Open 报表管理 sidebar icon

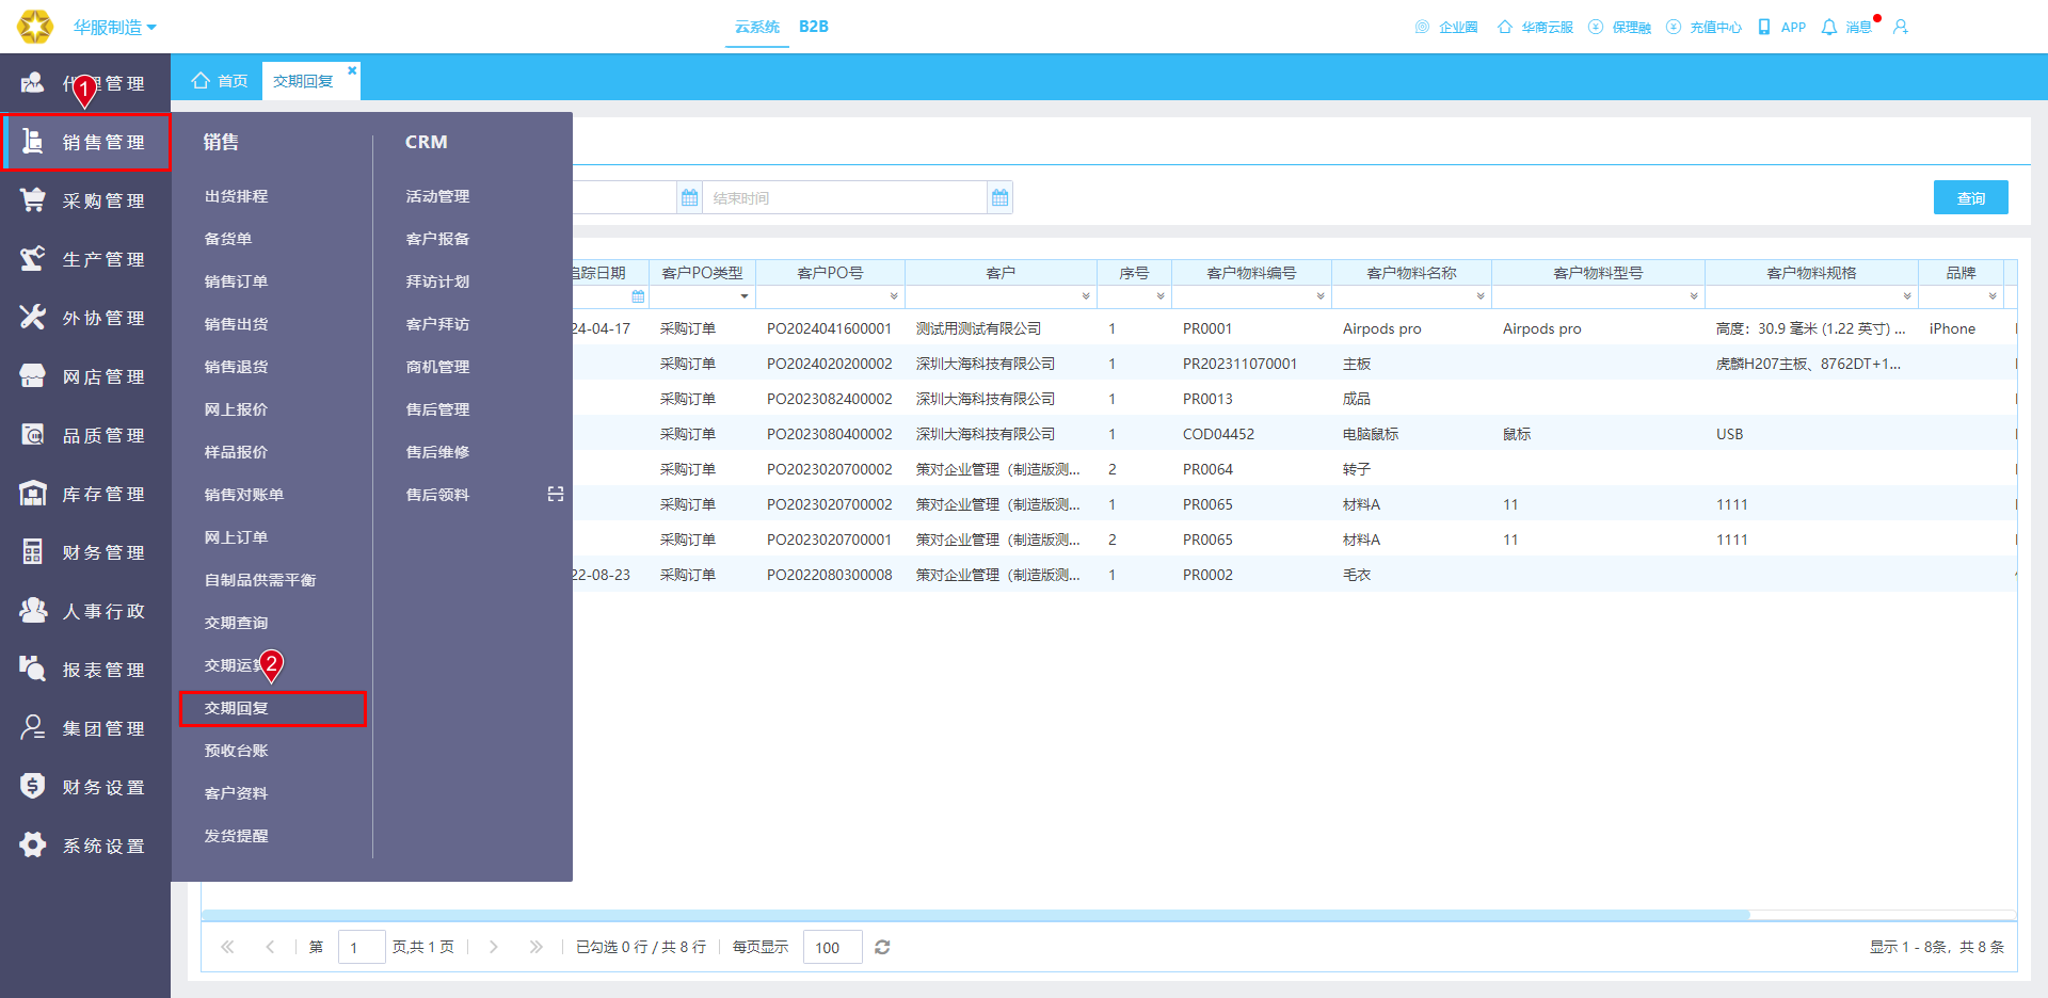point(32,669)
